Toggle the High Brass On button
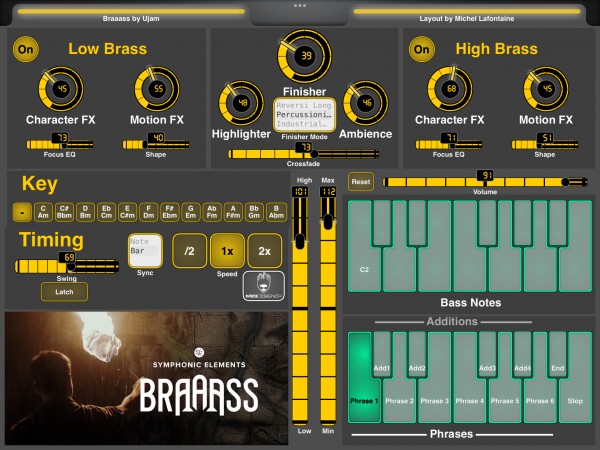This screenshot has width=600, height=450. click(x=422, y=49)
